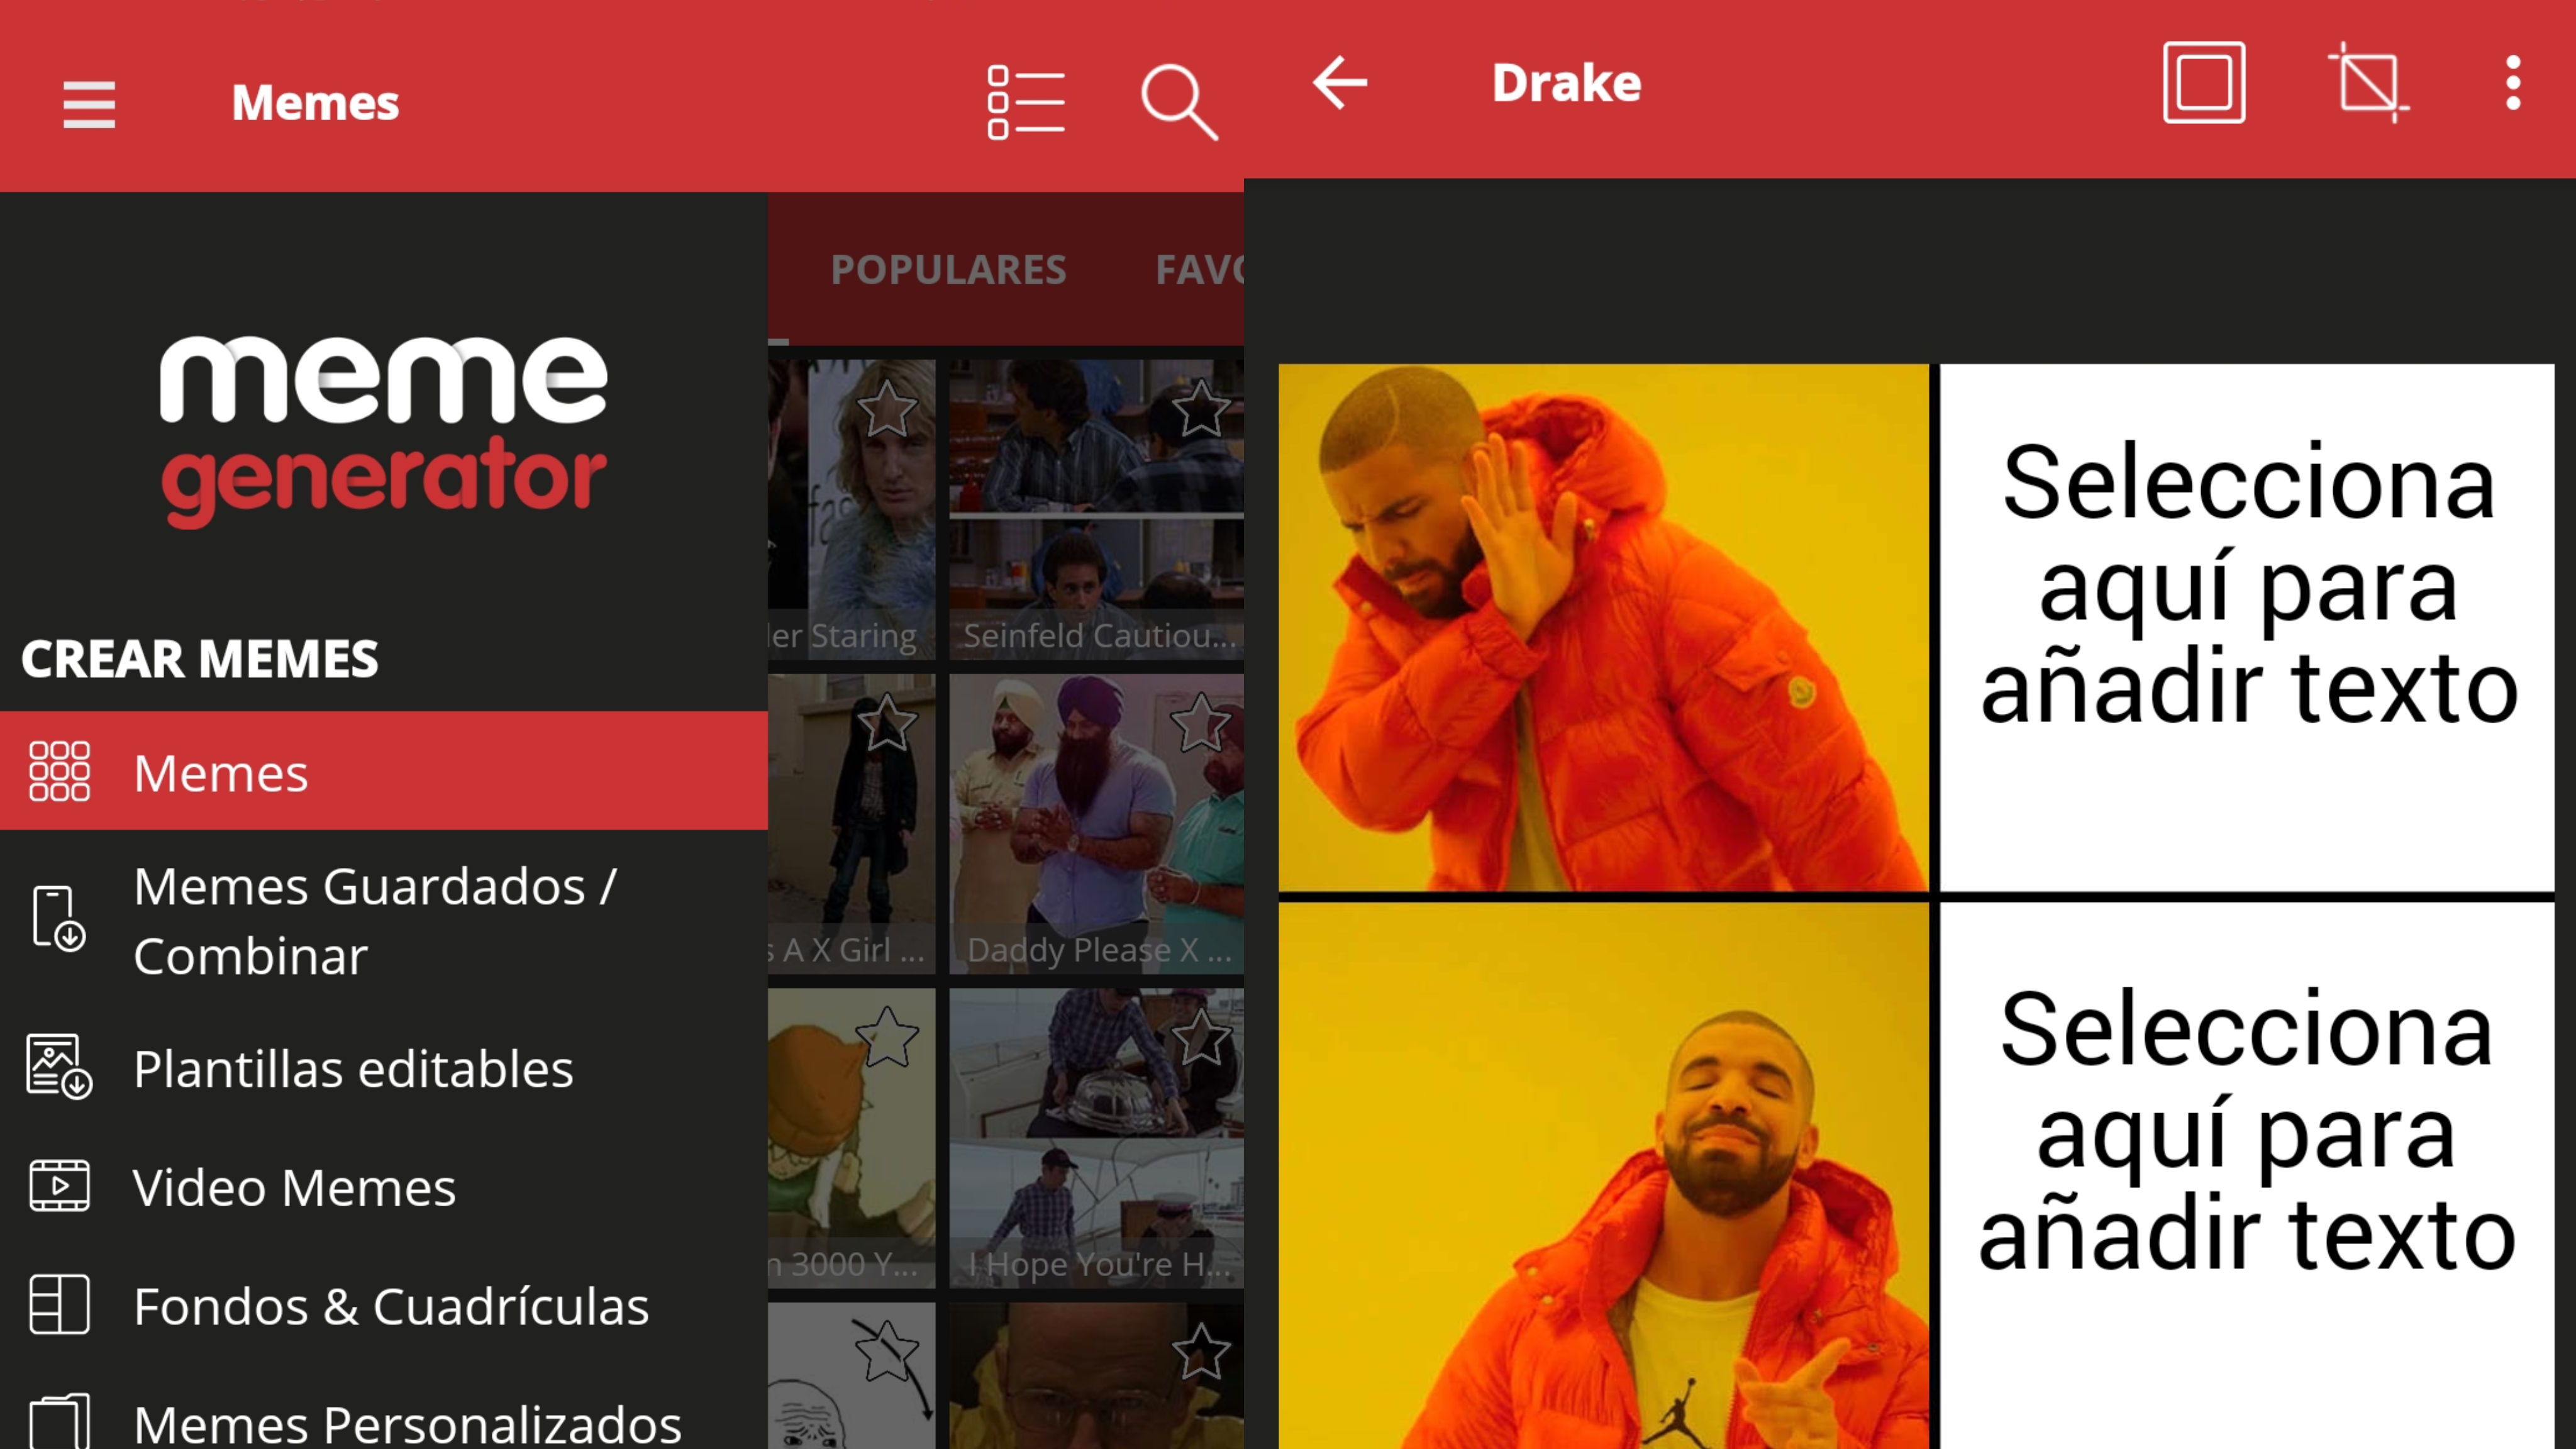This screenshot has height=1449, width=2576.
Task: Add text to the top Drake panel
Action: click(2247, 627)
